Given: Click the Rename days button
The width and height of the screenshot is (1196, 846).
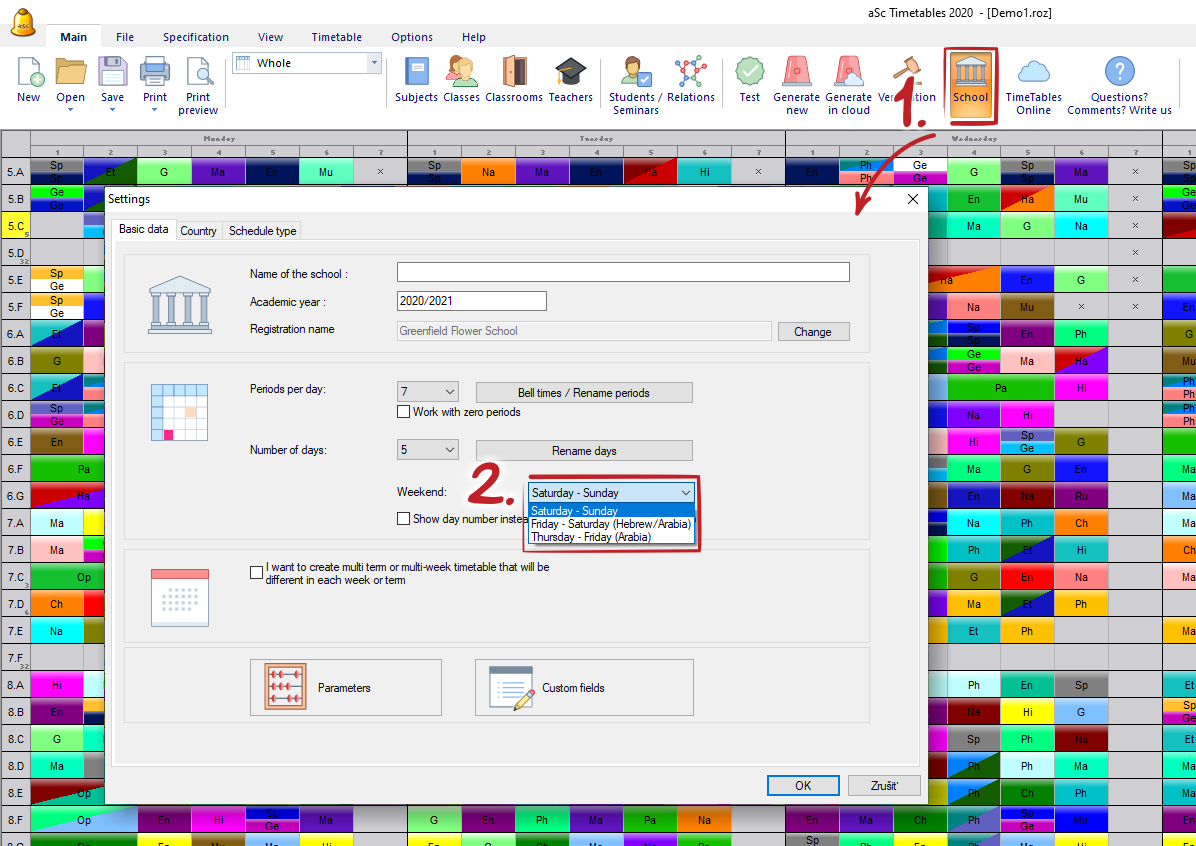Looking at the screenshot, I should pyautogui.click(x=584, y=451).
